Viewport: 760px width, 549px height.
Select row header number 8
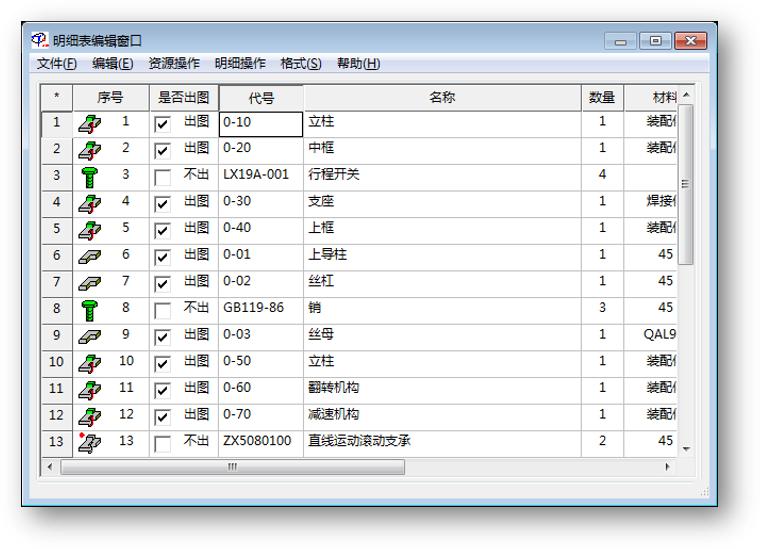(x=57, y=311)
